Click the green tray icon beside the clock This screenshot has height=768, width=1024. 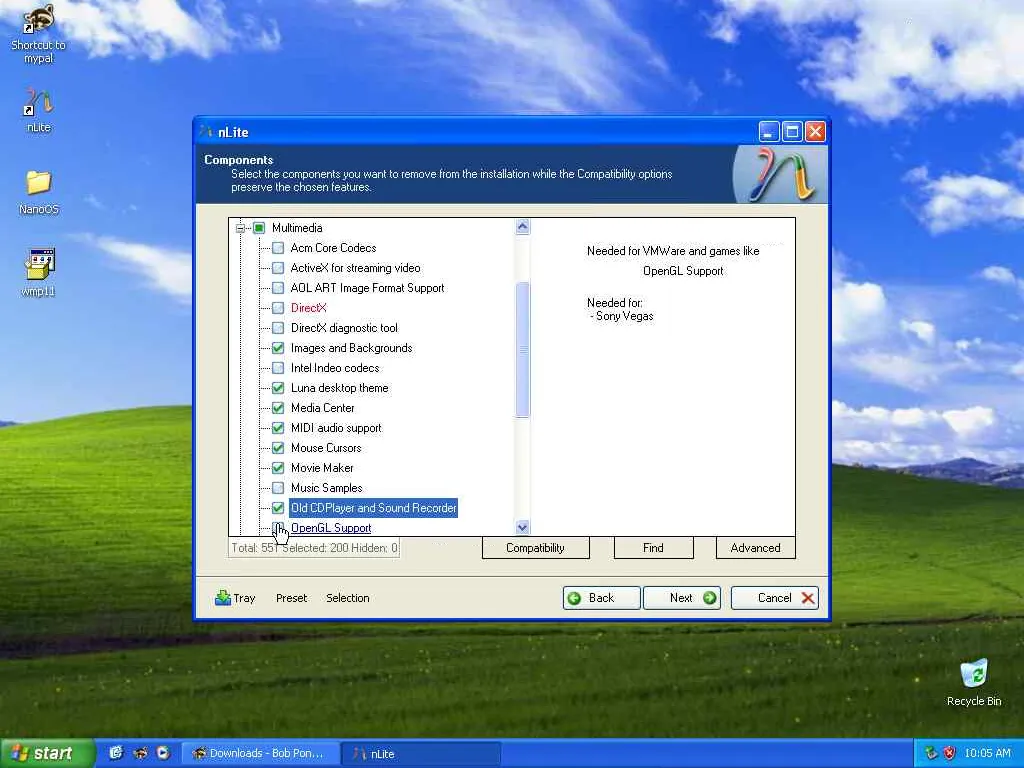point(931,753)
